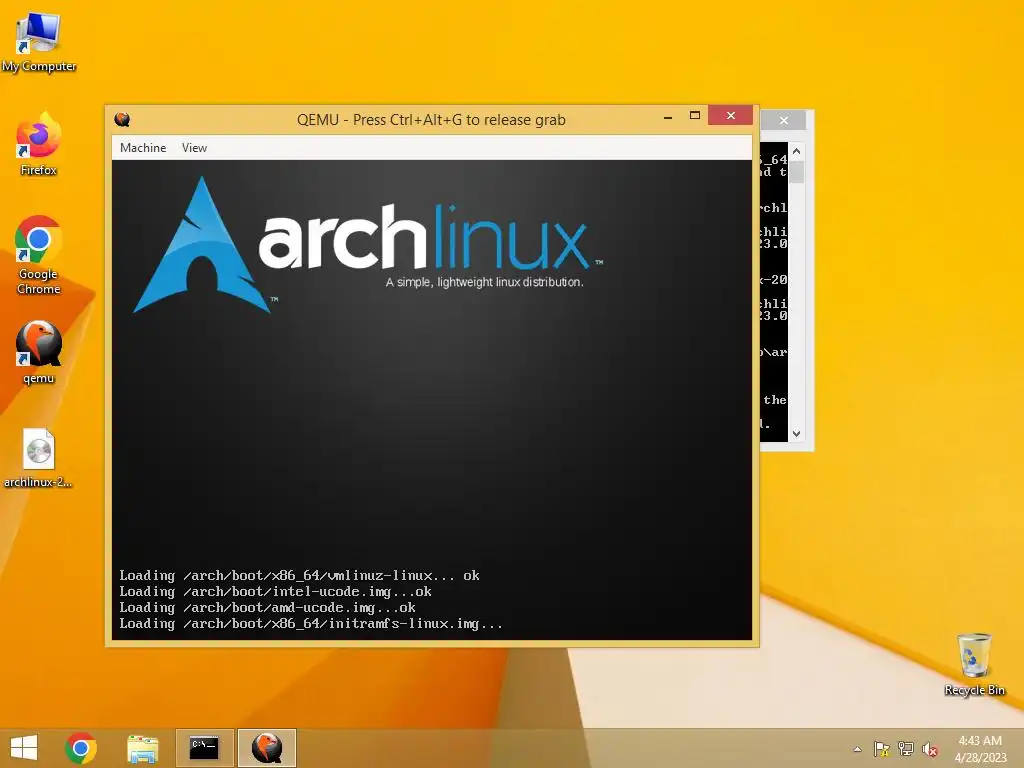Click the QEMU window title text
The height and width of the screenshot is (768, 1024).
click(431, 120)
